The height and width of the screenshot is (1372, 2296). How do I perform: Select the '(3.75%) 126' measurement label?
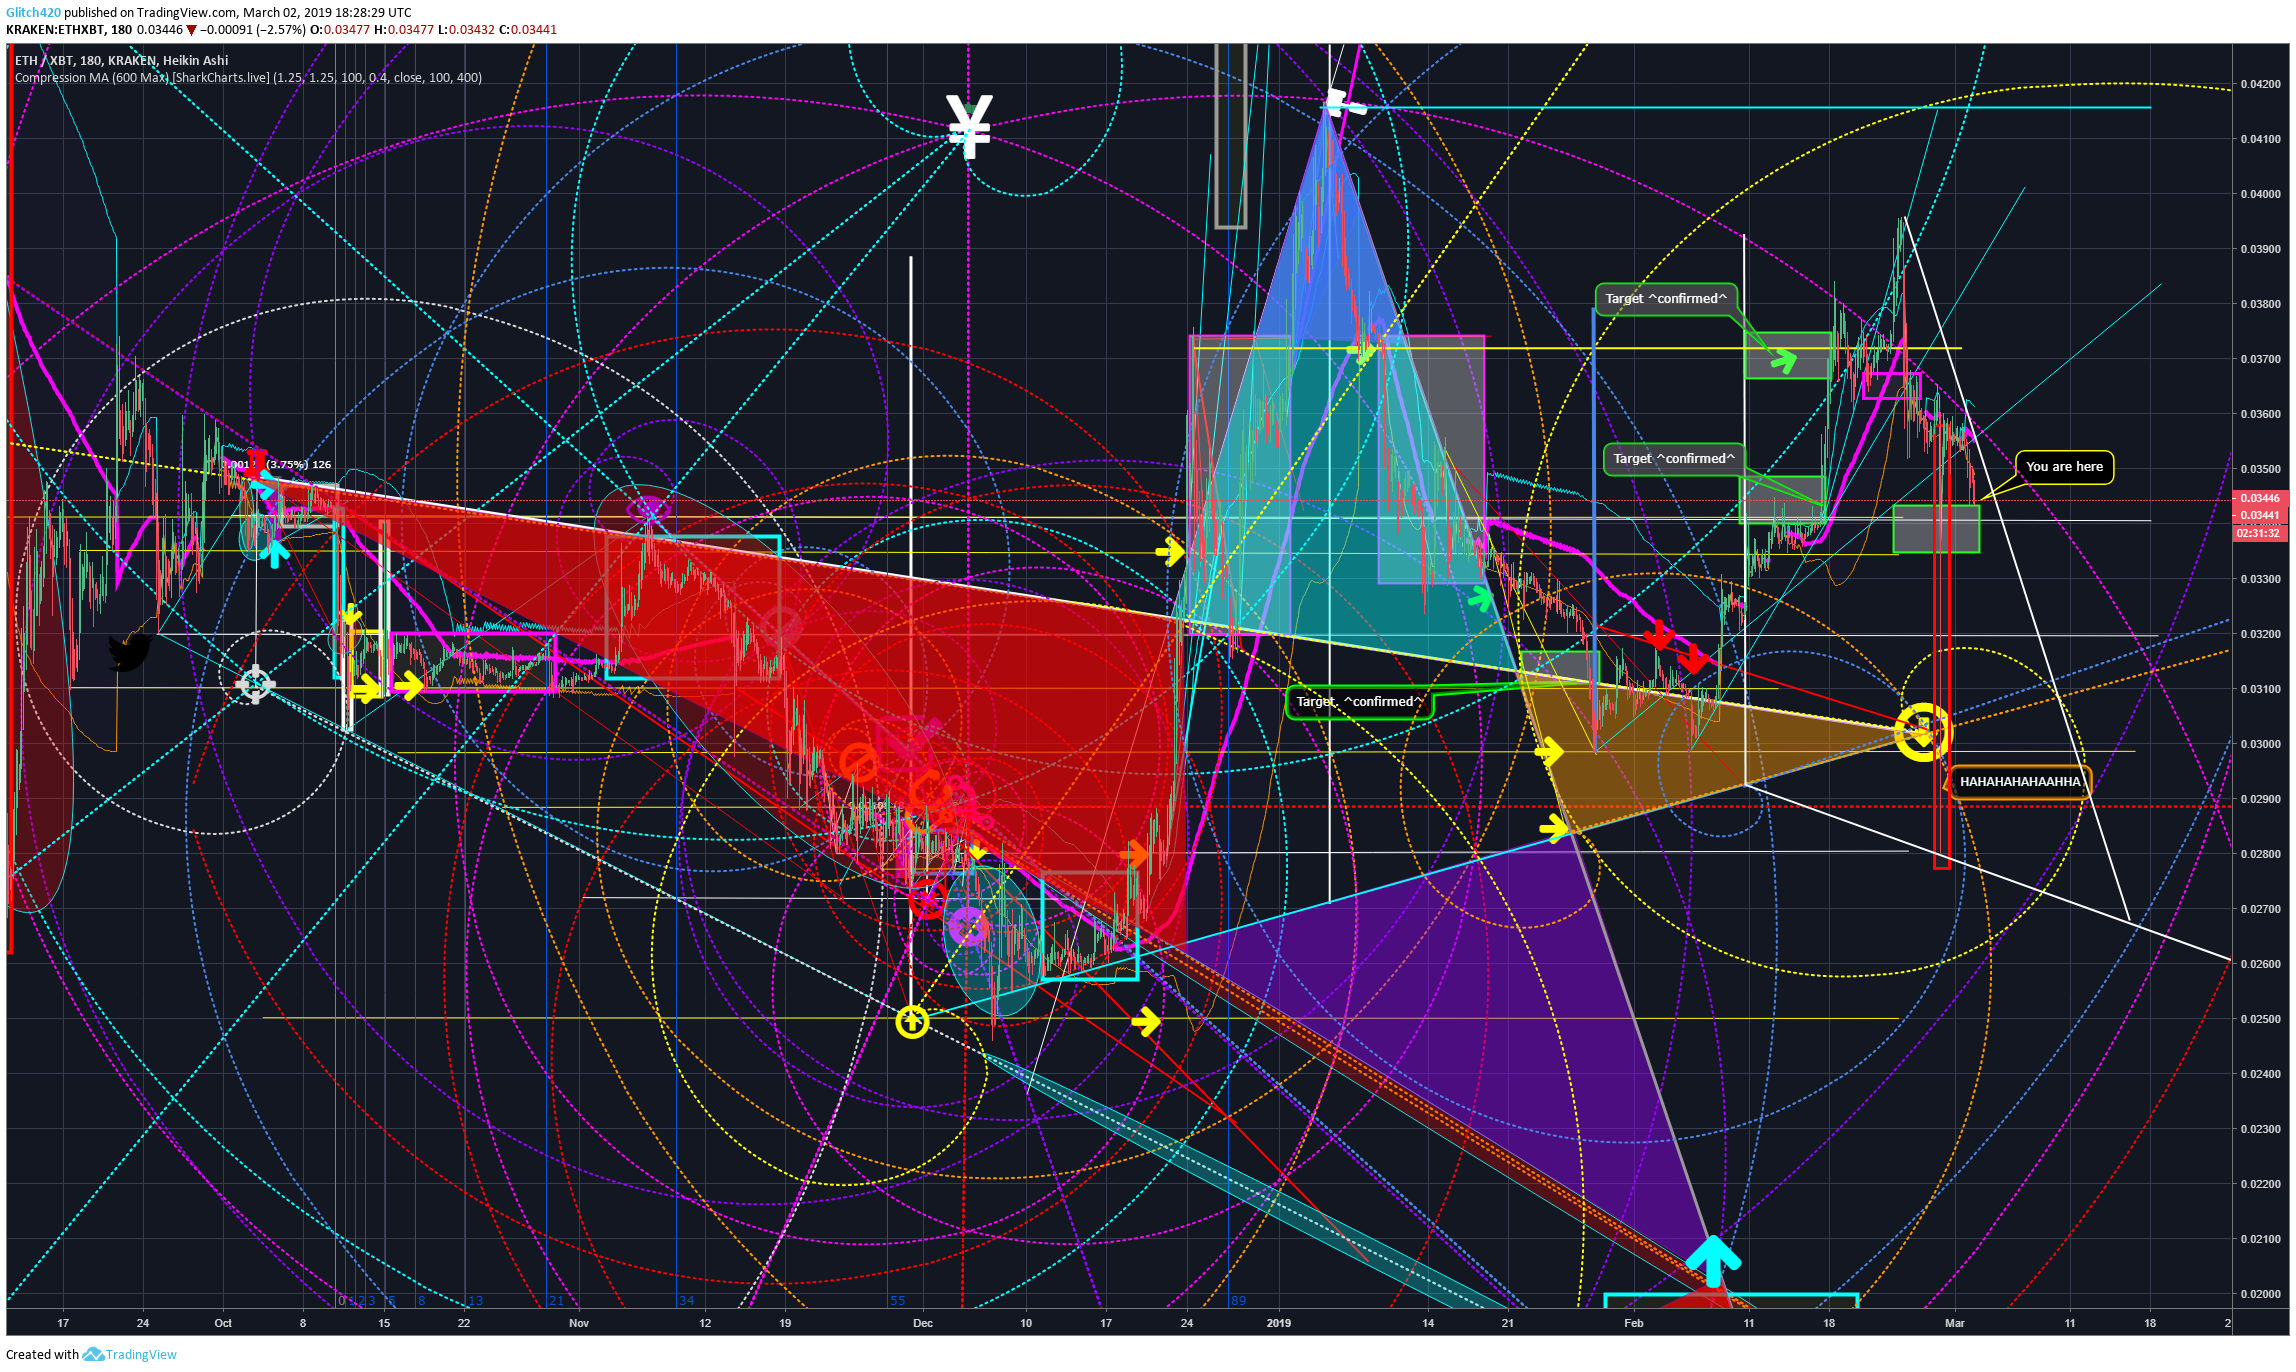tap(299, 464)
